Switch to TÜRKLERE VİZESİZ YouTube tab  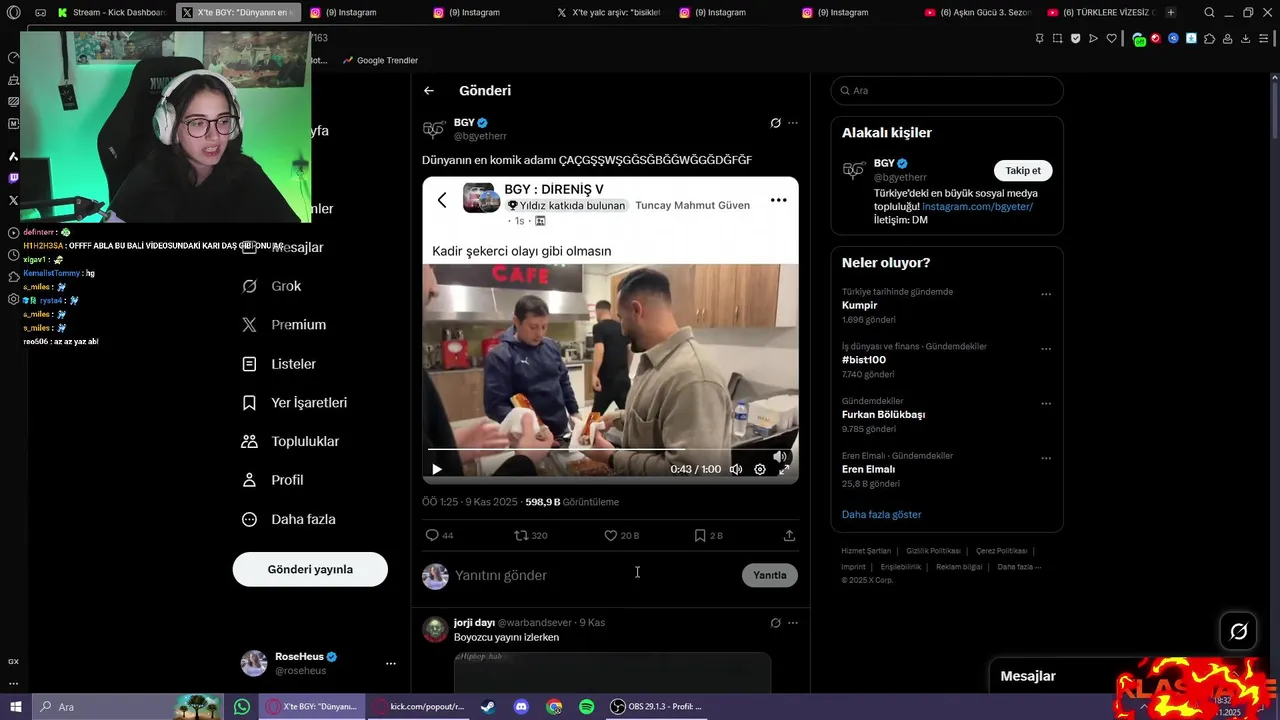coord(1100,13)
